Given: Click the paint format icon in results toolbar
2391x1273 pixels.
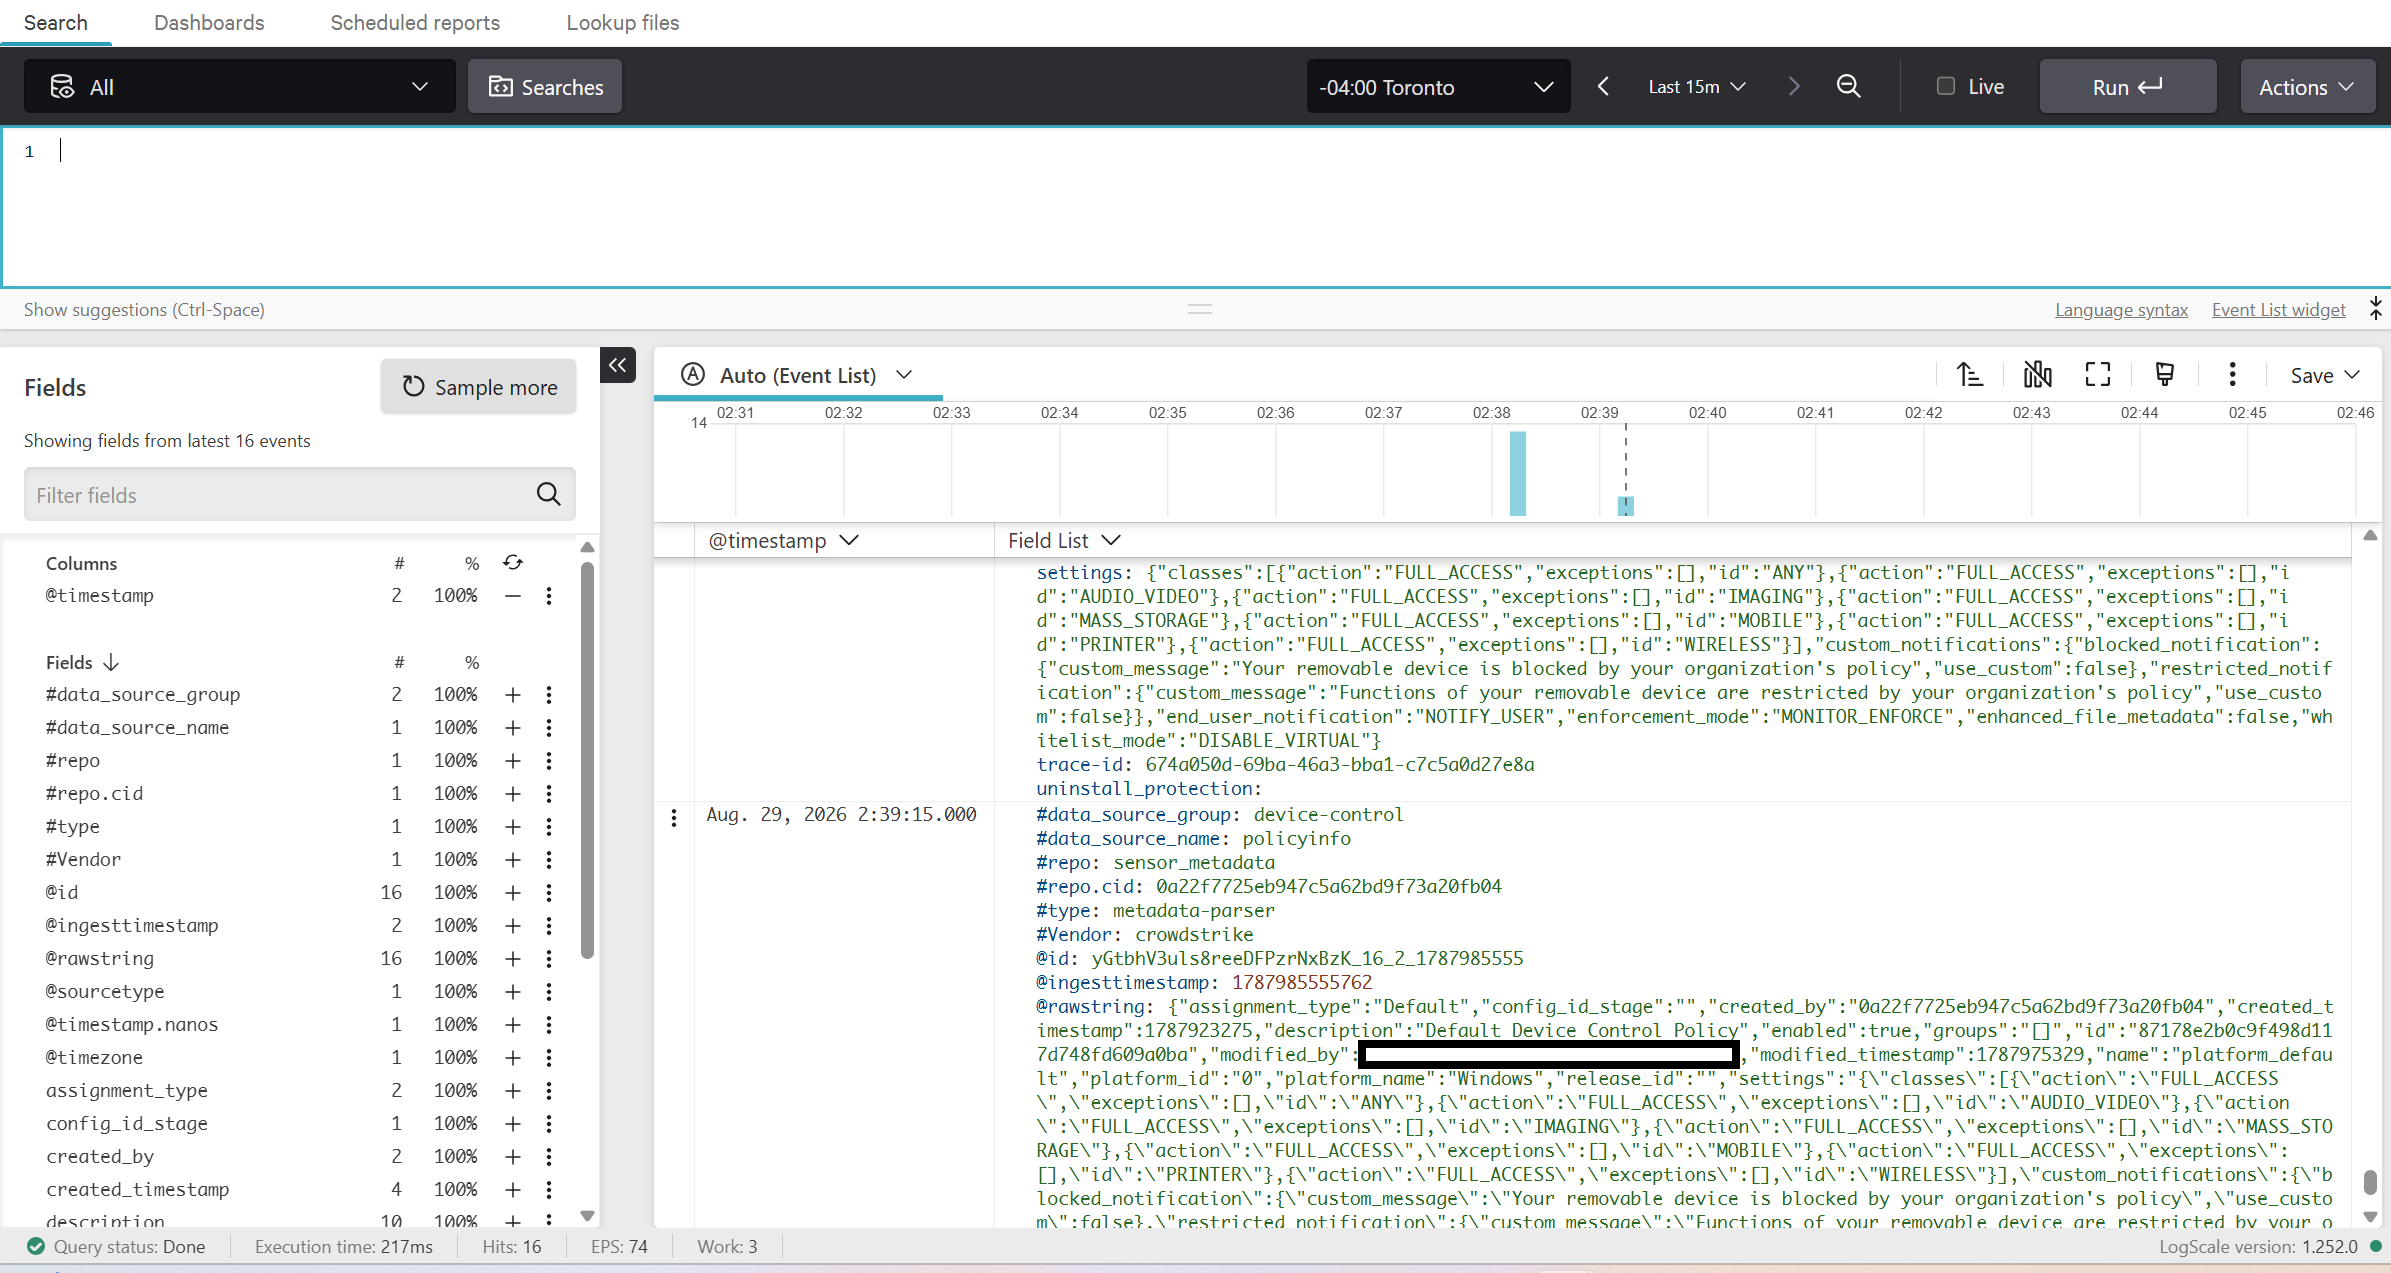Looking at the screenshot, I should tap(2165, 375).
